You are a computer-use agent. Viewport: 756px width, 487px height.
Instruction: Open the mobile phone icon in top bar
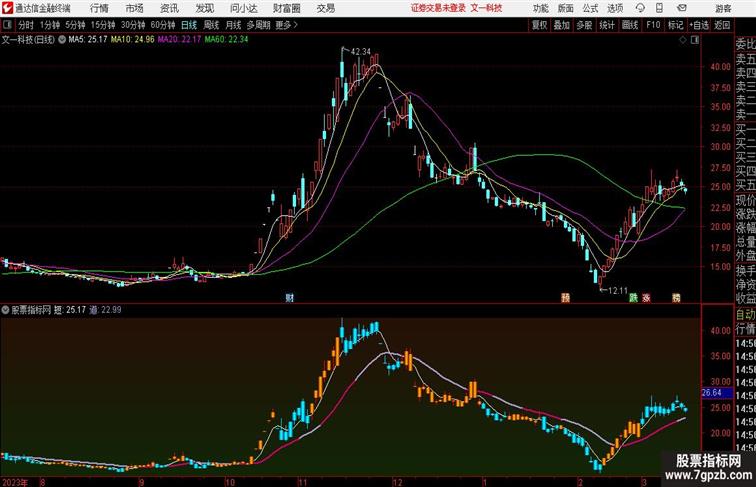click(x=660, y=8)
